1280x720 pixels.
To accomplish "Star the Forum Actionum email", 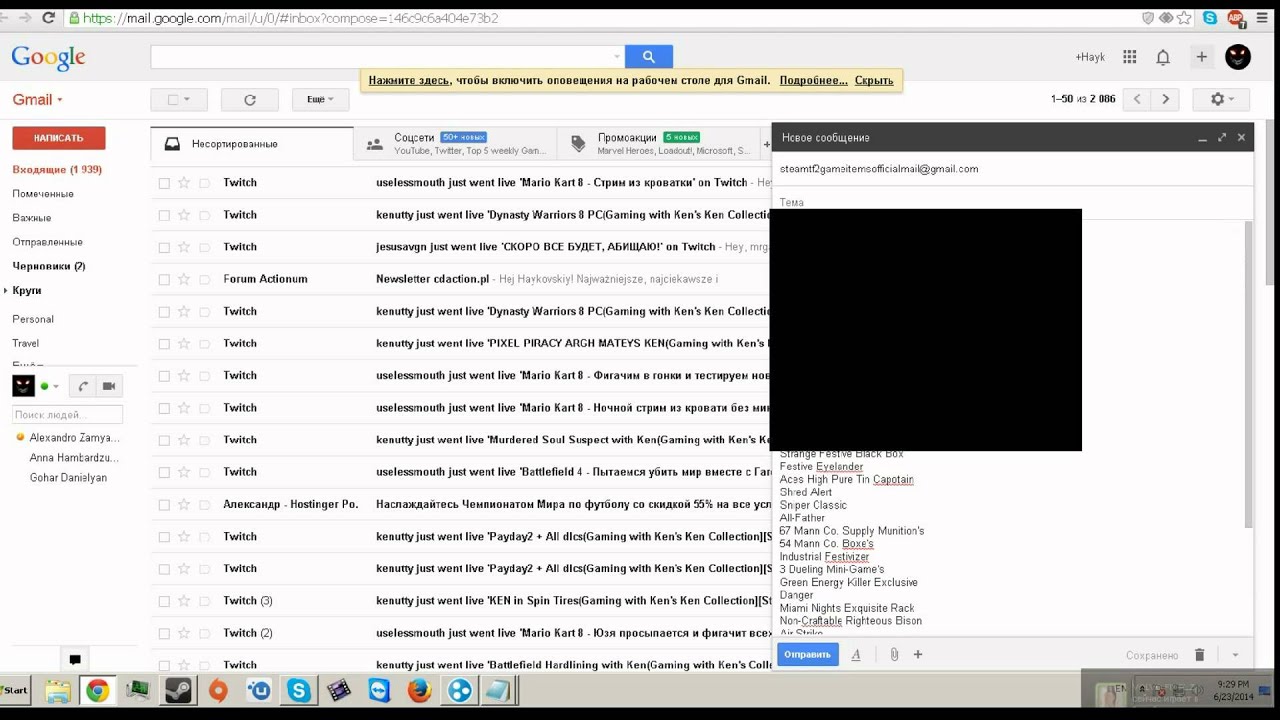I will coord(183,279).
